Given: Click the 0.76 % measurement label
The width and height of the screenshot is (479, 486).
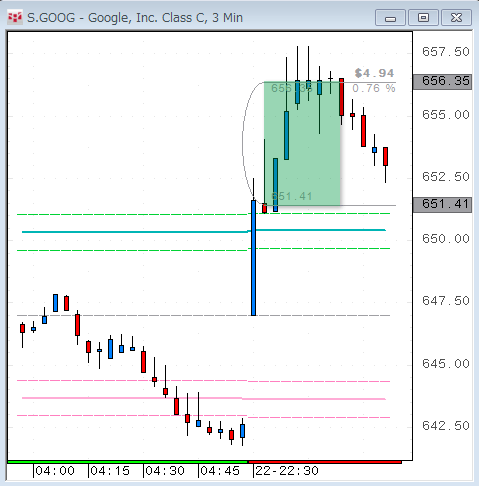Looking at the screenshot, I should point(374,88).
